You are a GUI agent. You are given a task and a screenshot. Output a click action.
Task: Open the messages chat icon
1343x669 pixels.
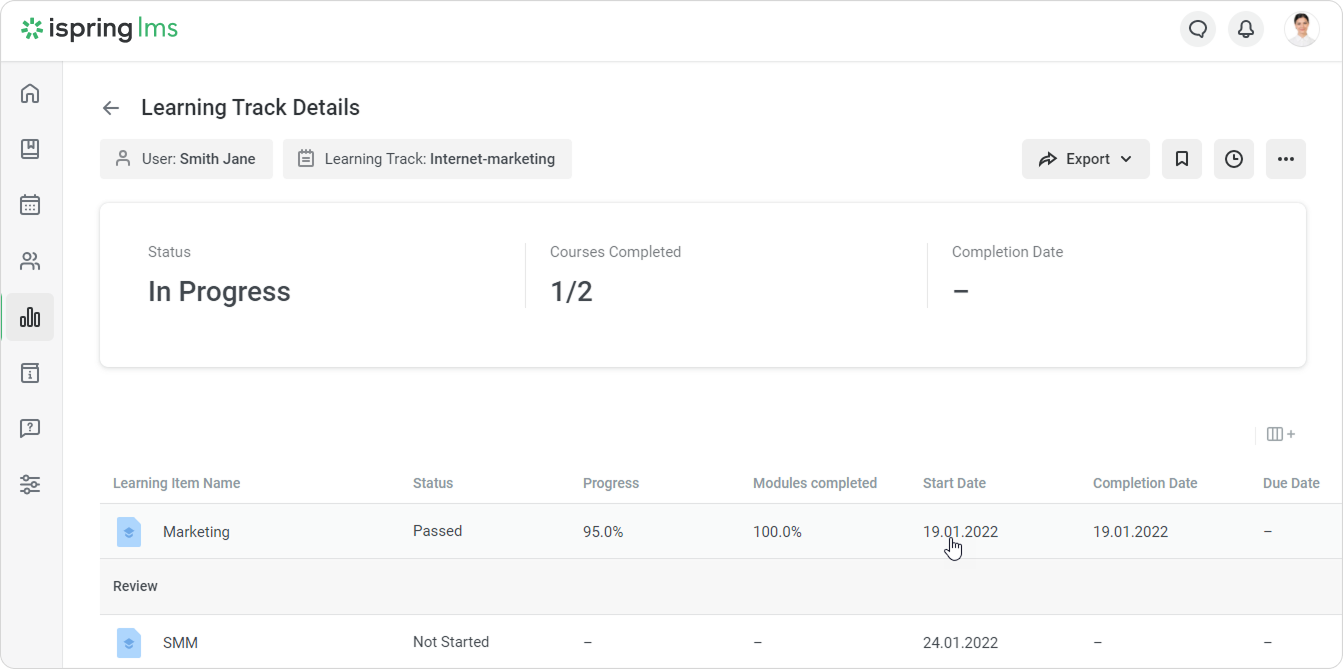coord(1198,29)
